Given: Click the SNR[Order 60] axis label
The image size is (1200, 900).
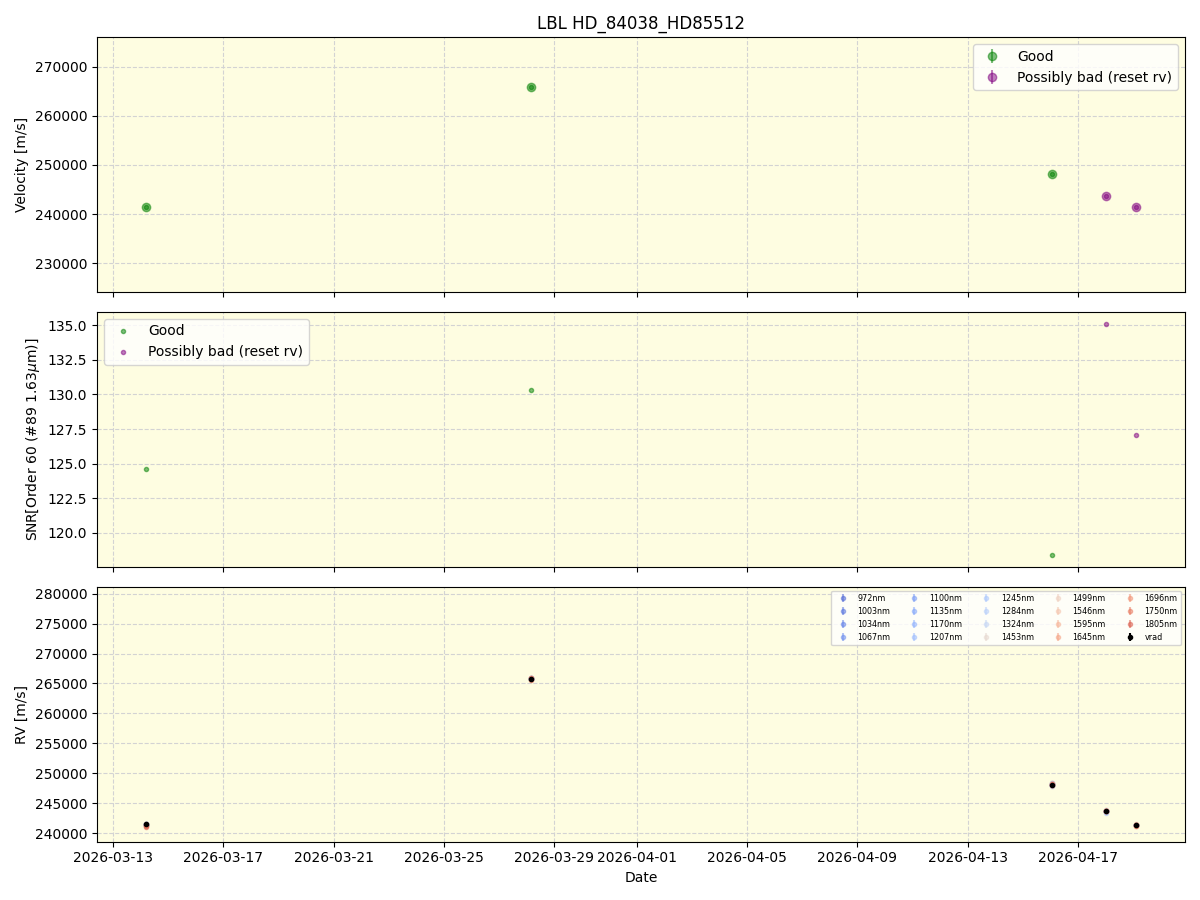Looking at the screenshot, I should click(x=31, y=439).
